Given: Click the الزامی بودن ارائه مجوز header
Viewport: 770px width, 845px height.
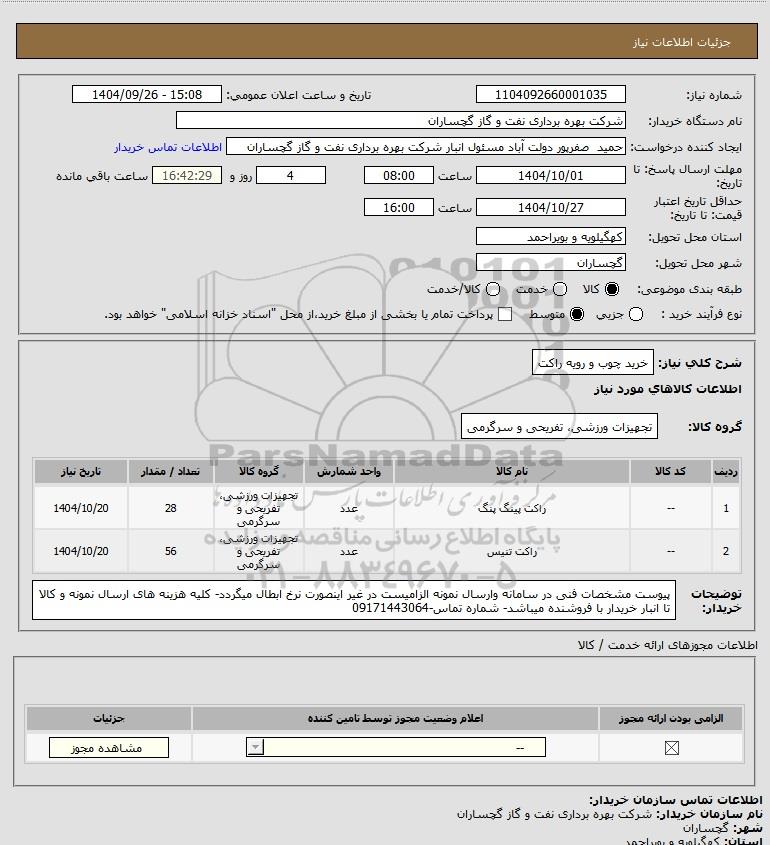Looking at the screenshot, I should (671, 718).
